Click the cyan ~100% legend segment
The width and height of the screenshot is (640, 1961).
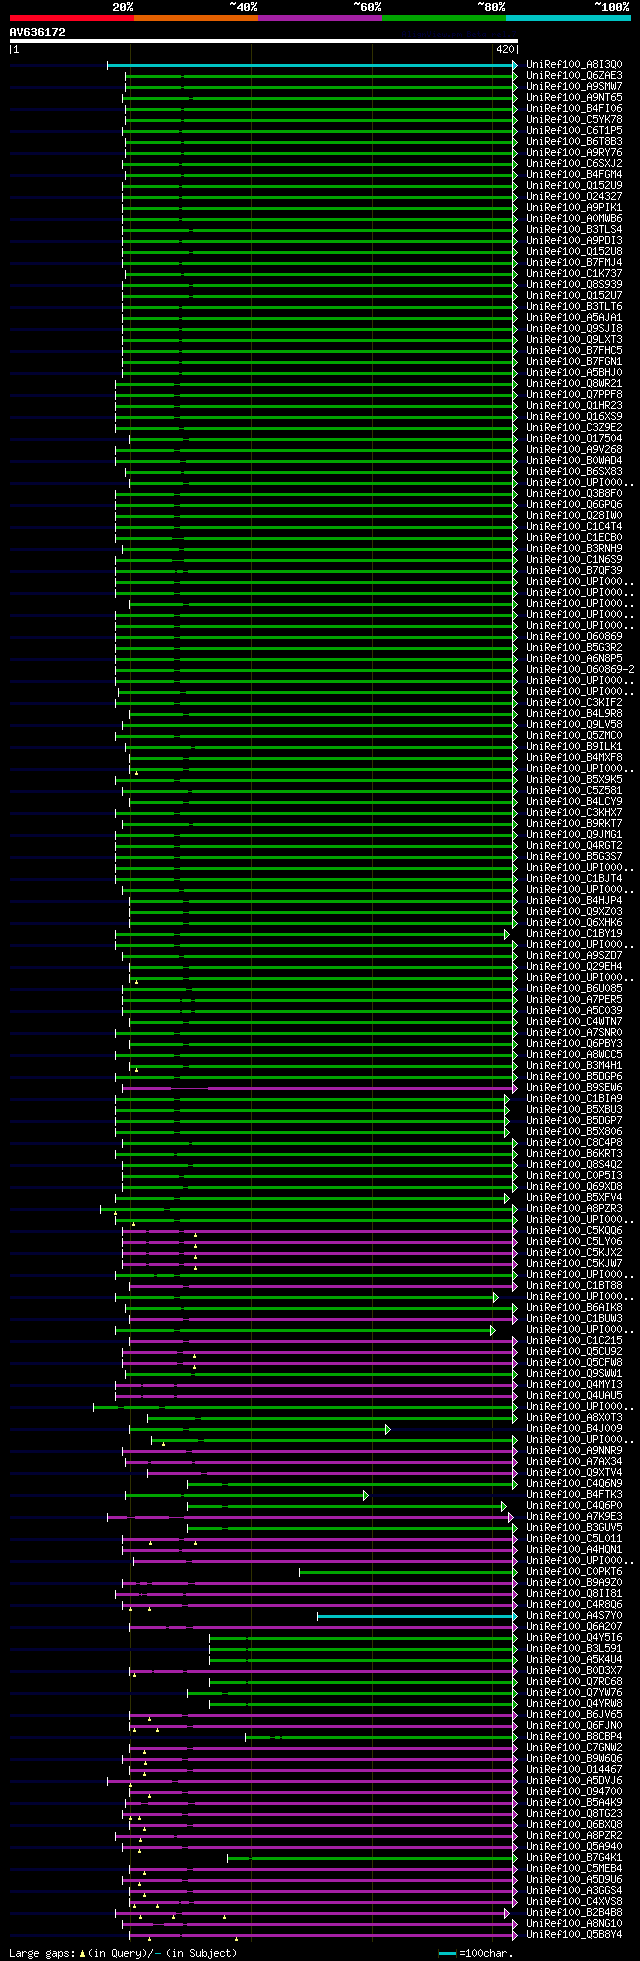point(568,18)
